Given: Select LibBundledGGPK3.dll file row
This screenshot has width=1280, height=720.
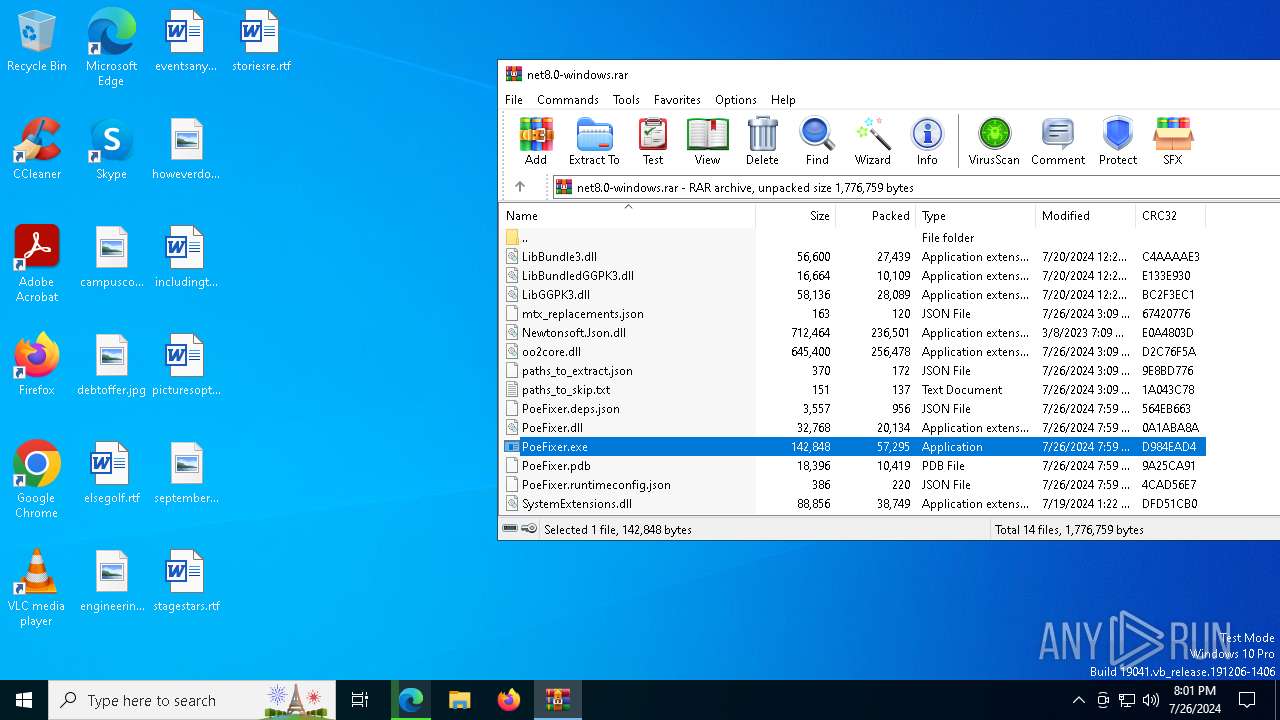Looking at the screenshot, I should [853, 276].
